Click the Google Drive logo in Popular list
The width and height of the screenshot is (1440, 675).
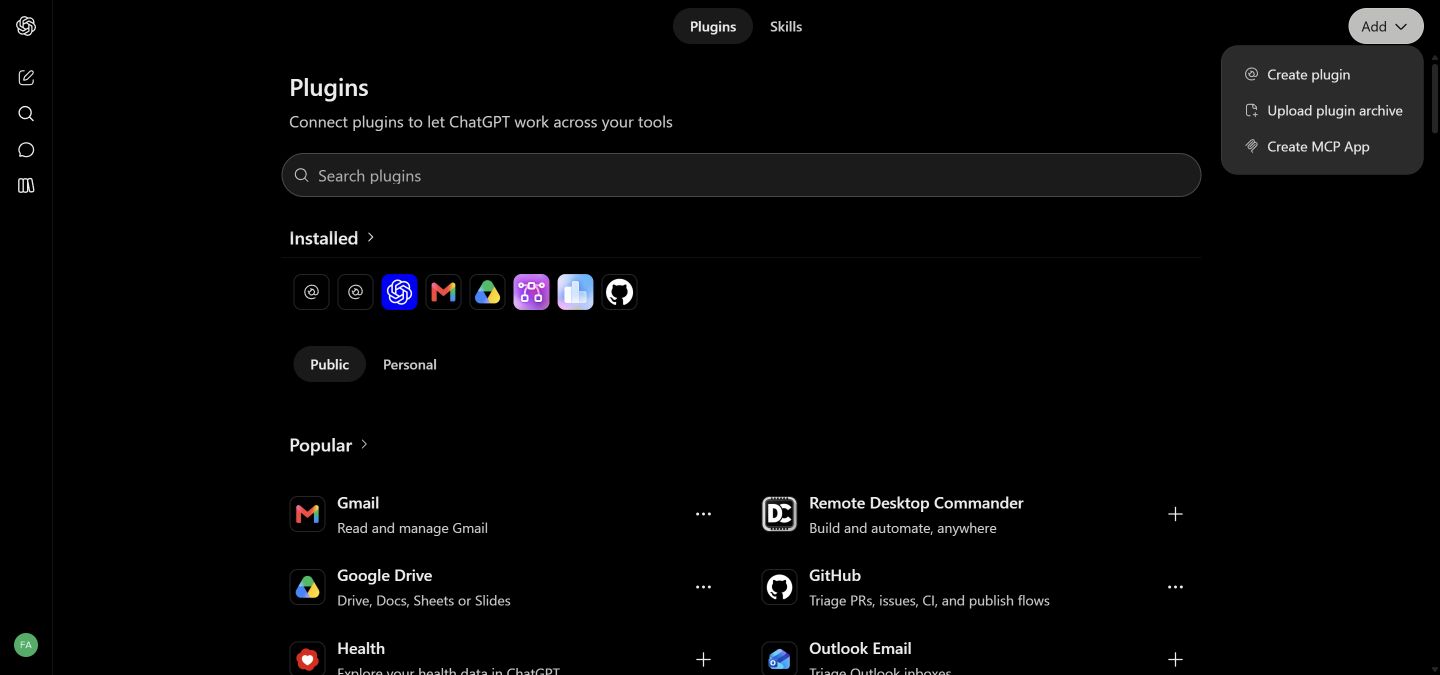pos(307,587)
